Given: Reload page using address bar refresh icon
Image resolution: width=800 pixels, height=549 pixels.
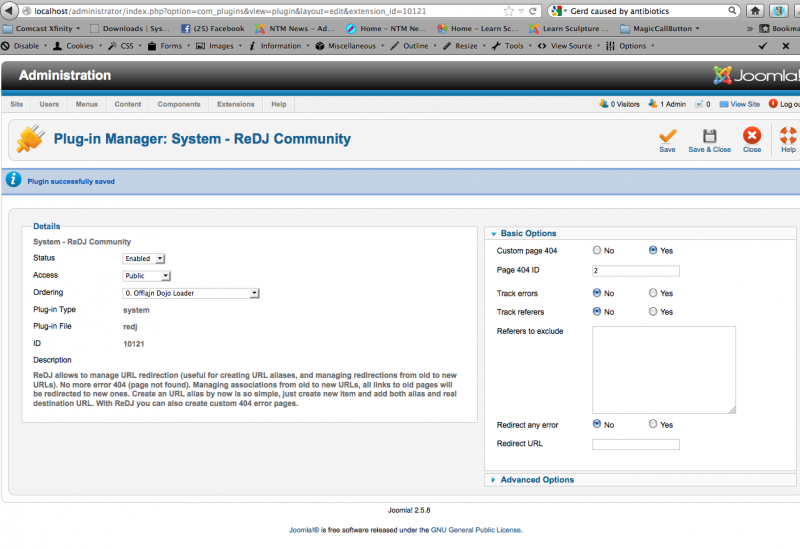Looking at the screenshot, I should point(533,11).
